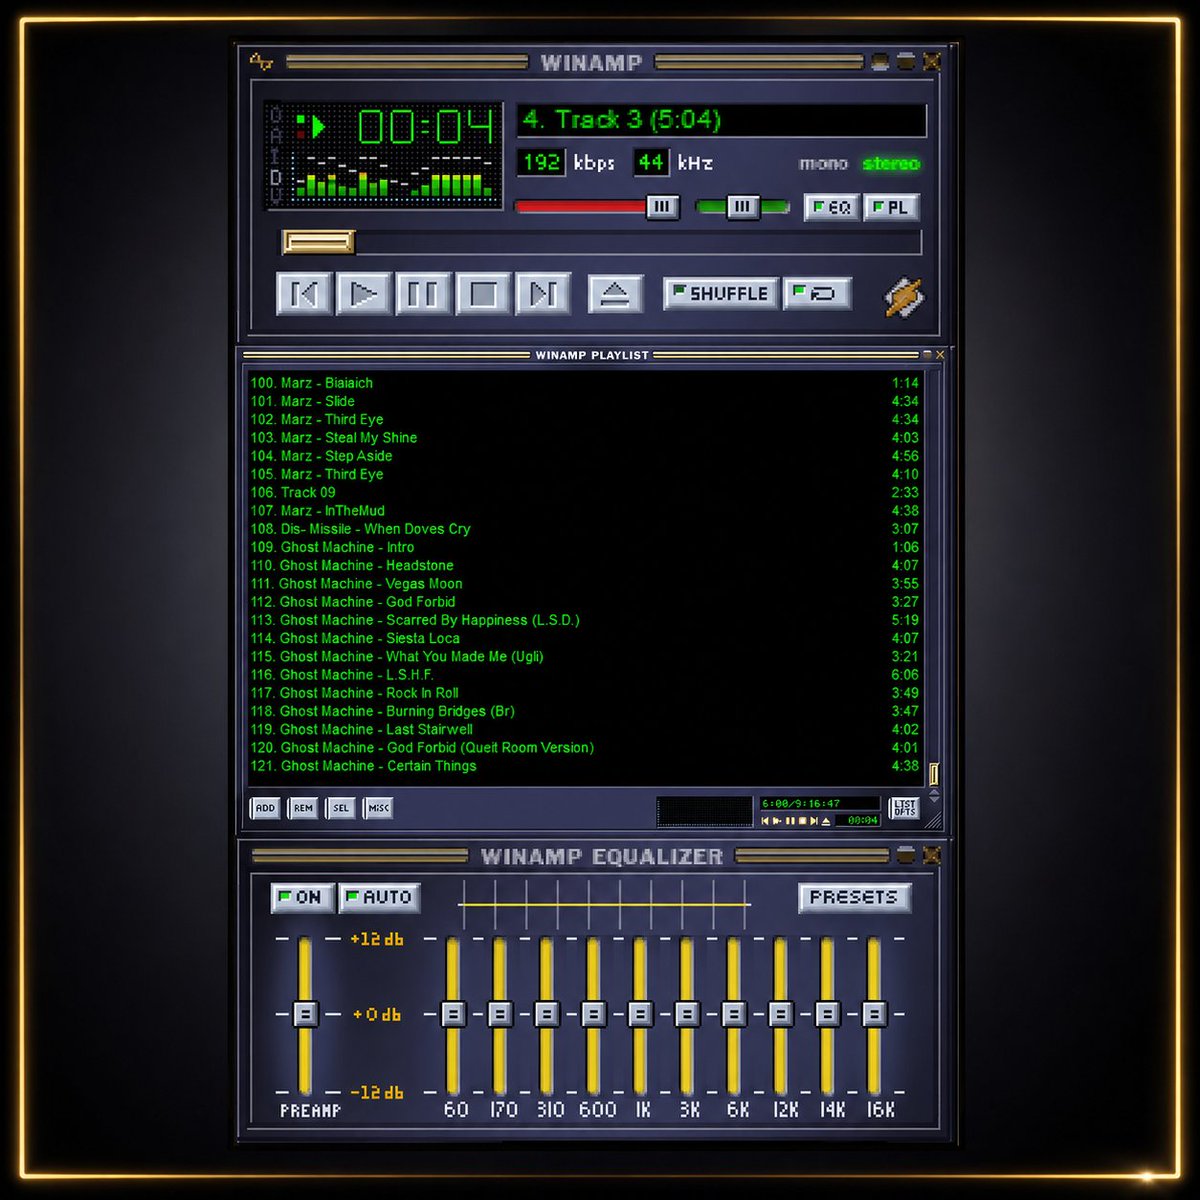Click the playlist mini Next button
Image resolution: width=1200 pixels, height=1200 pixels.
(x=814, y=821)
